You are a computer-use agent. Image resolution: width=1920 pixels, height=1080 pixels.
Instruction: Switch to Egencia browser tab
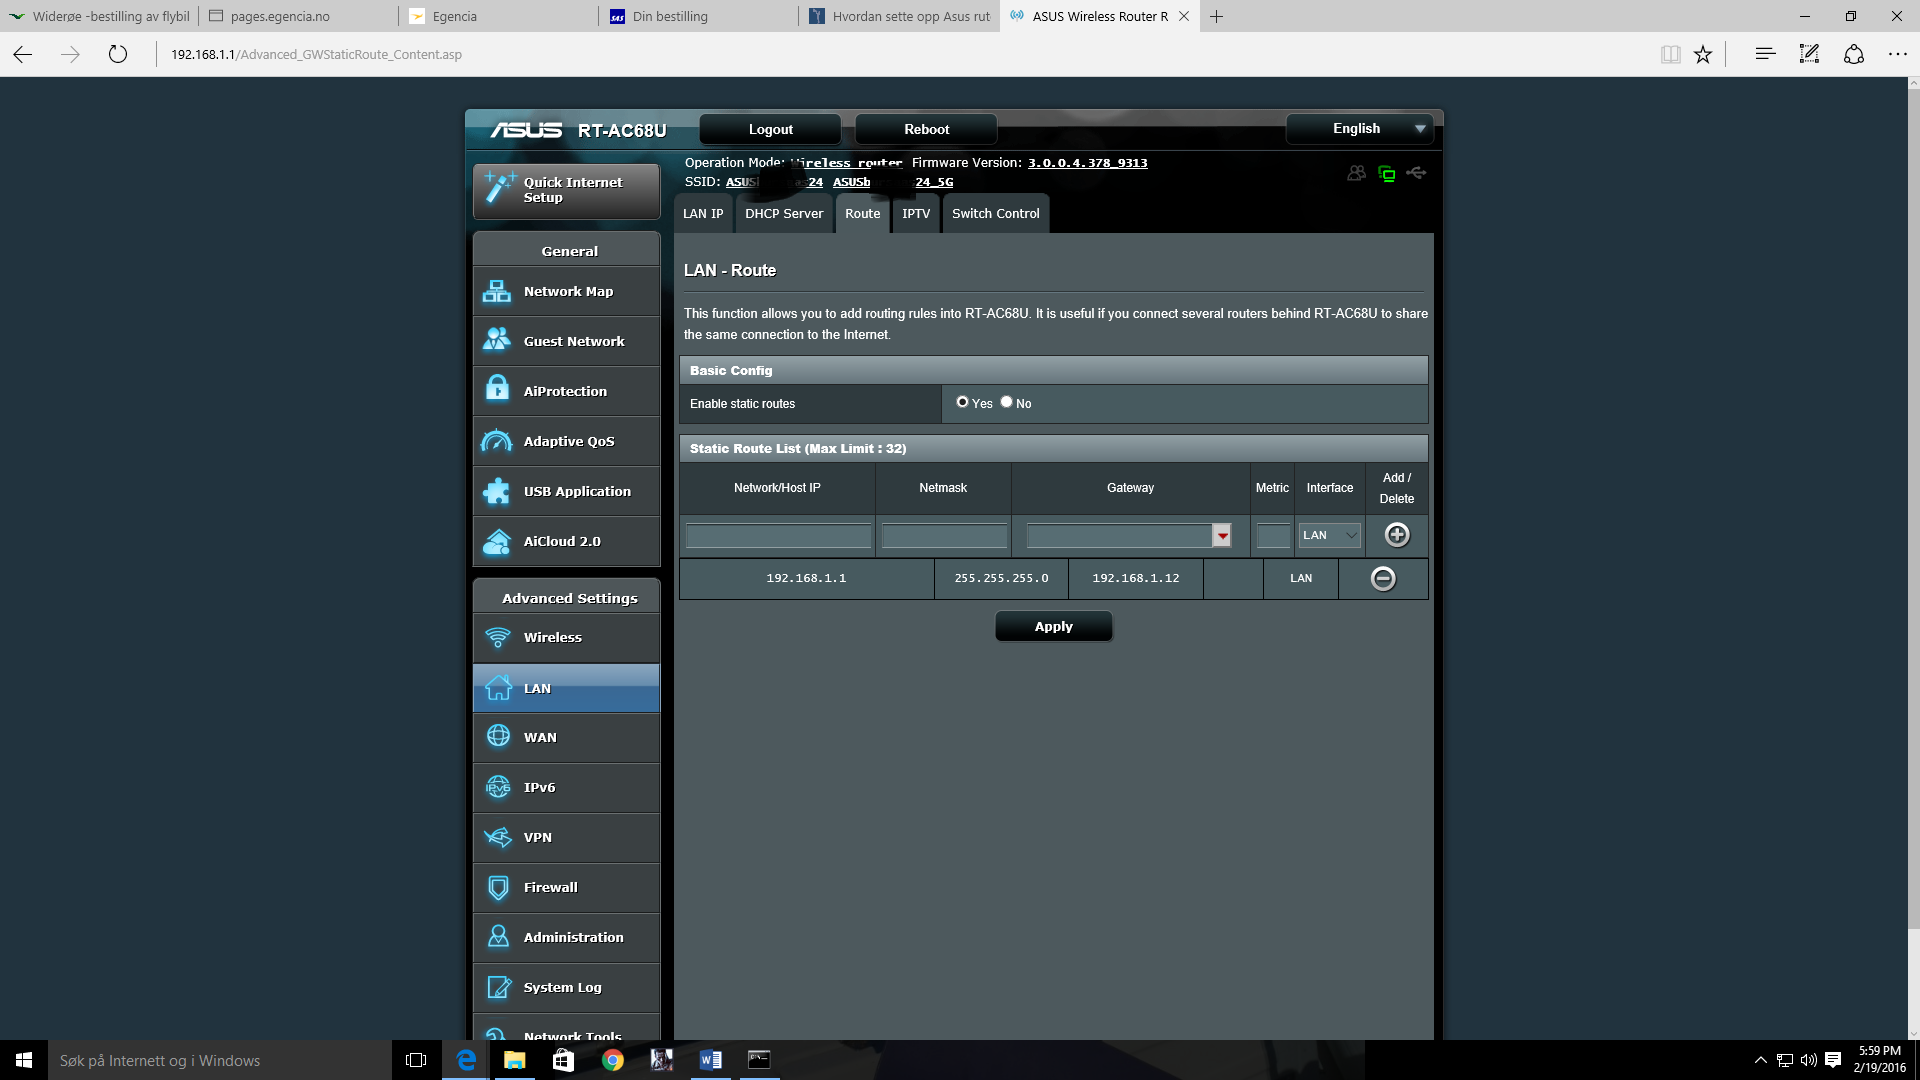click(500, 16)
